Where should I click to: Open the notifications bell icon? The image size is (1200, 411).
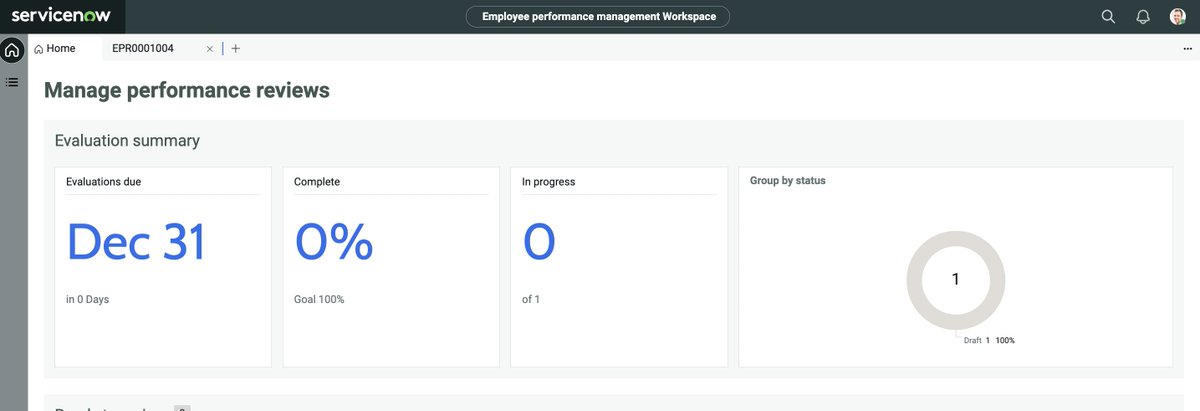1143,16
